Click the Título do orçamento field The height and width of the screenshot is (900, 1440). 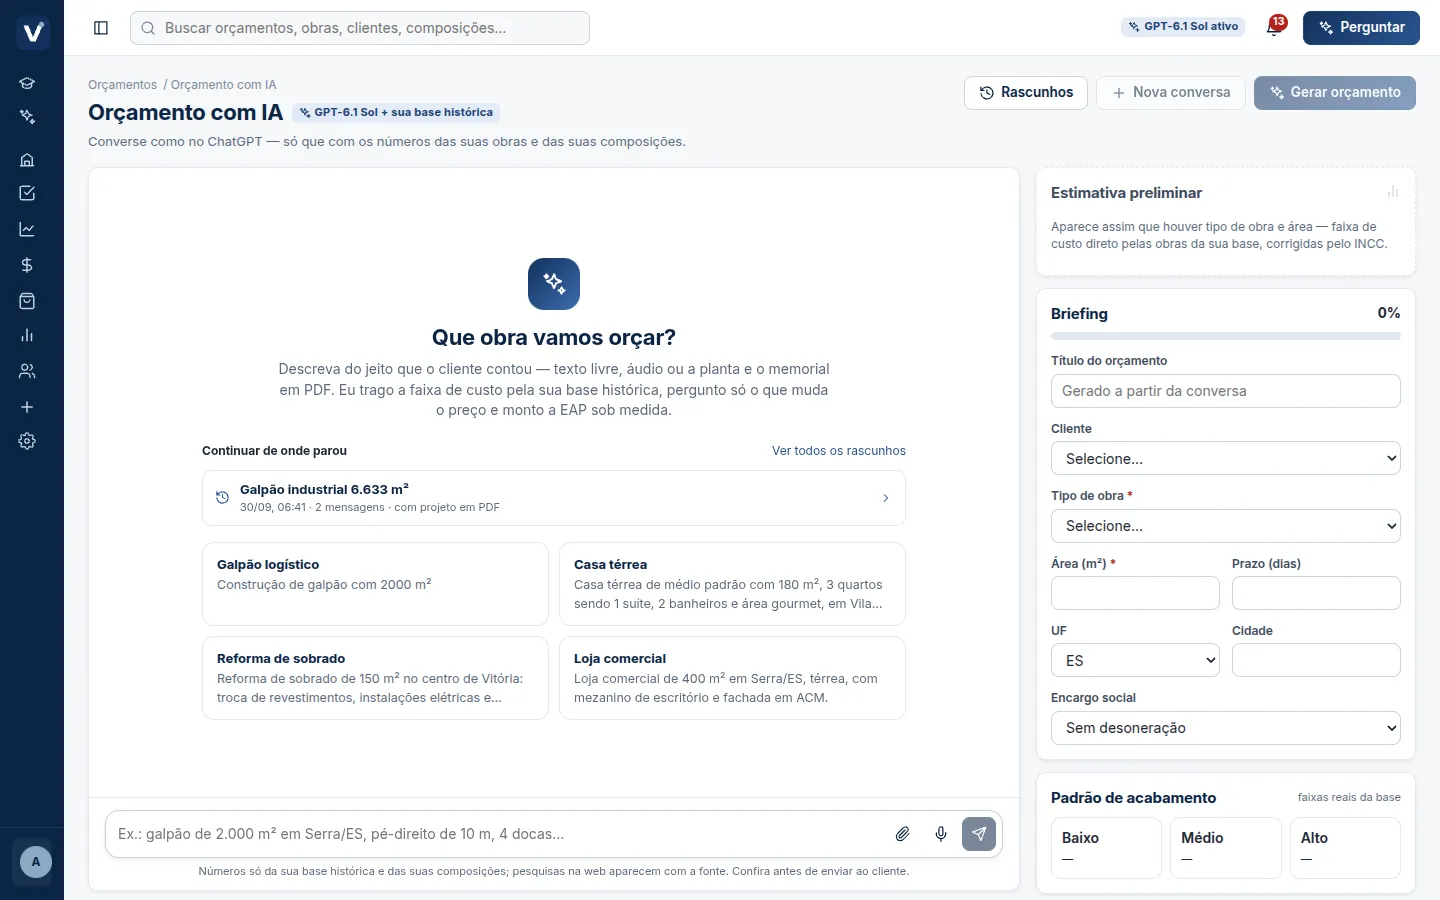(x=1226, y=391)
